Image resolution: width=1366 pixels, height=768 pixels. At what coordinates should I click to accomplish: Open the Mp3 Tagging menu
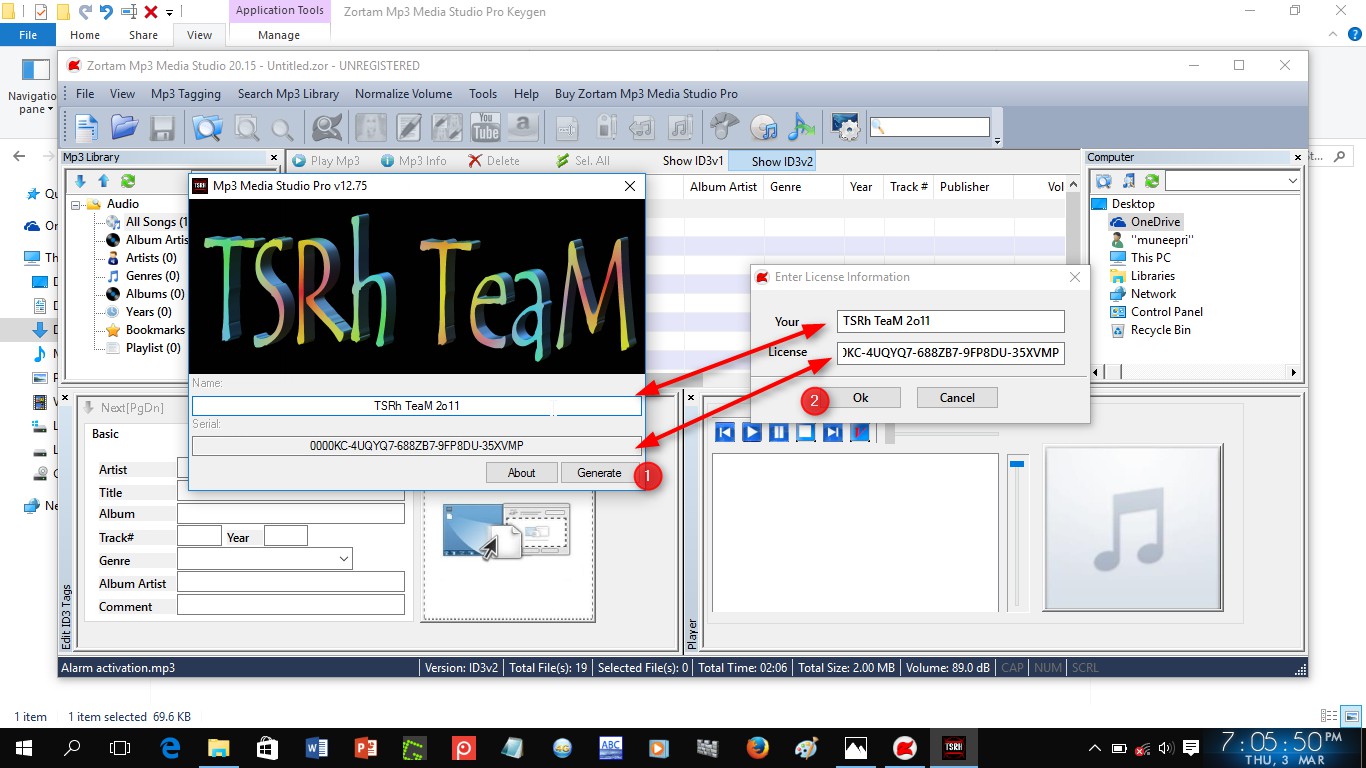point(186,94)
